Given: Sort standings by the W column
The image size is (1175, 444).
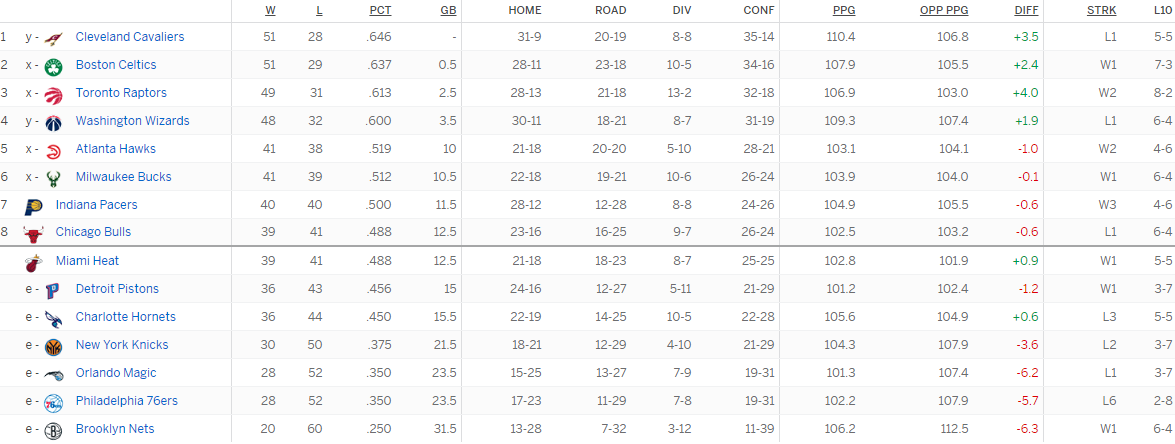Looking at the screenshot, I should click(x=271, y=10).
